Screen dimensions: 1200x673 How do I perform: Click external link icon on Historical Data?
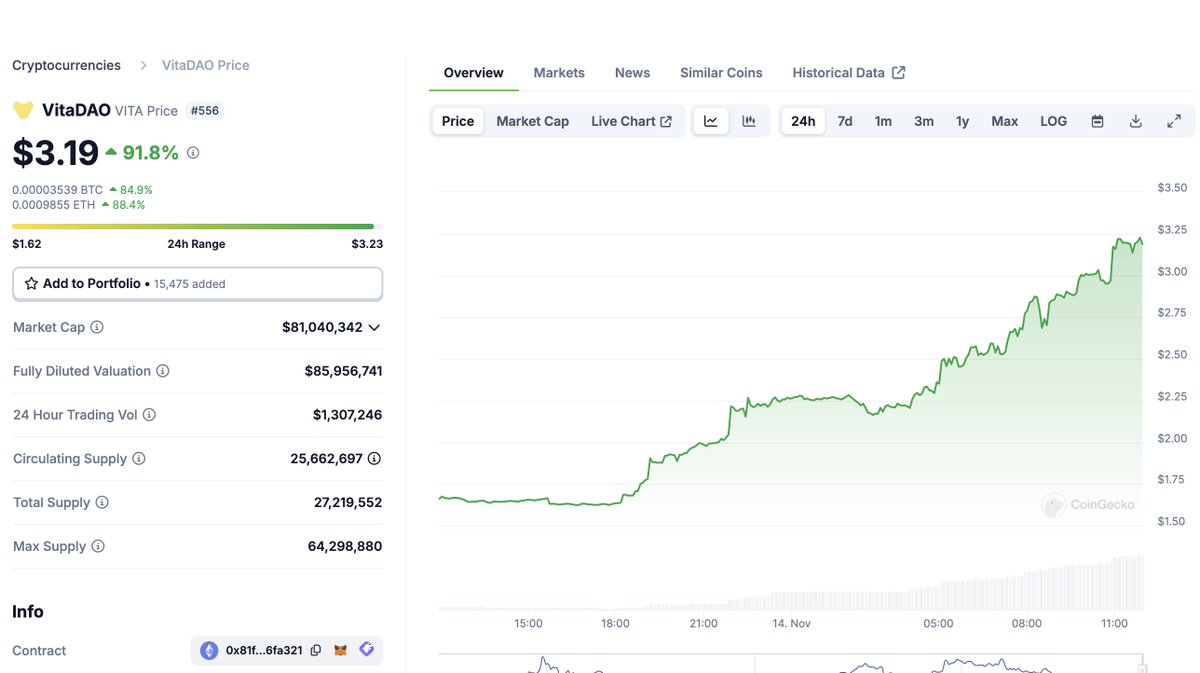tap(899, 72)
